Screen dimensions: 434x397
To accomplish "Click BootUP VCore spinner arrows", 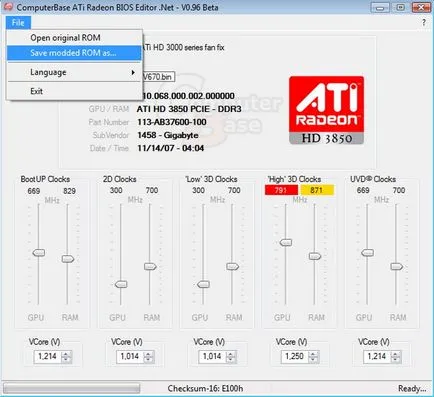I will 66,357.
